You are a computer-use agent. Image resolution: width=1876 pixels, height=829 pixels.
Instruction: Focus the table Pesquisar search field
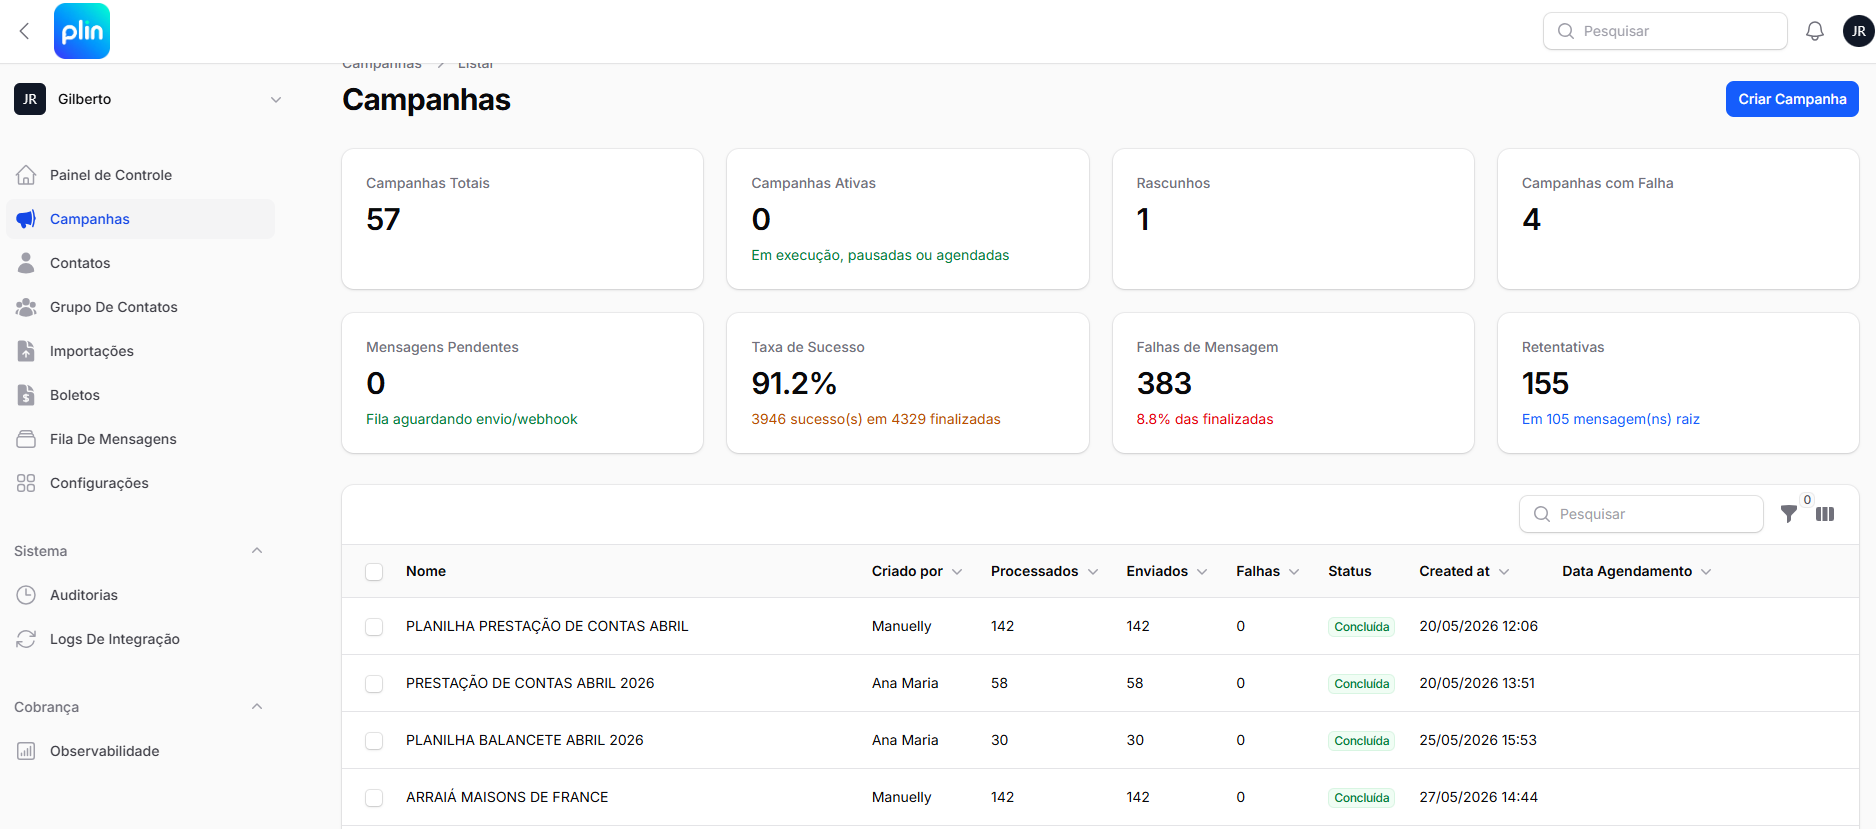pyautogui.click(x=1641, y=514)
